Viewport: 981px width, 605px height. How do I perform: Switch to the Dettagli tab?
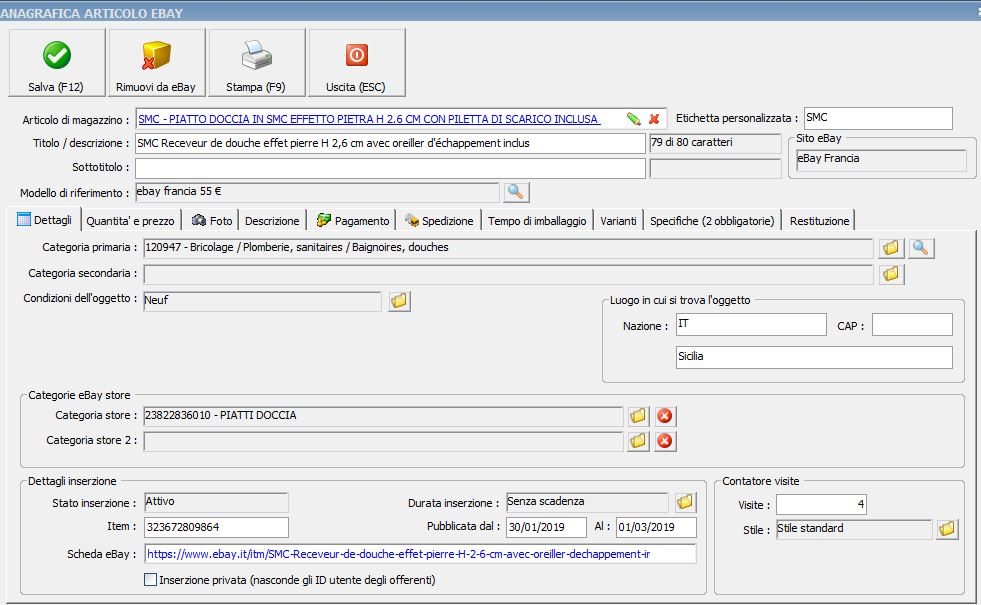[45, 220]
